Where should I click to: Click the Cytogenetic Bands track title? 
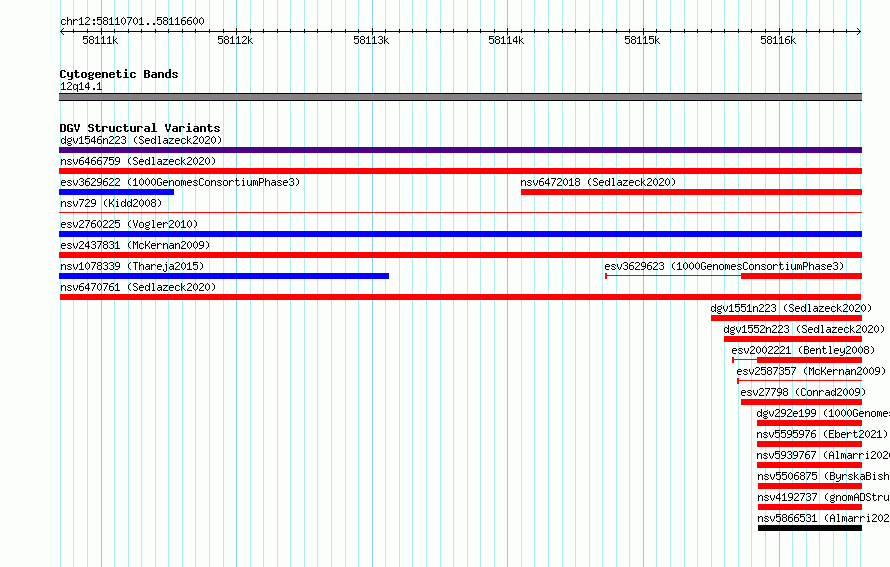coord(119,74)
